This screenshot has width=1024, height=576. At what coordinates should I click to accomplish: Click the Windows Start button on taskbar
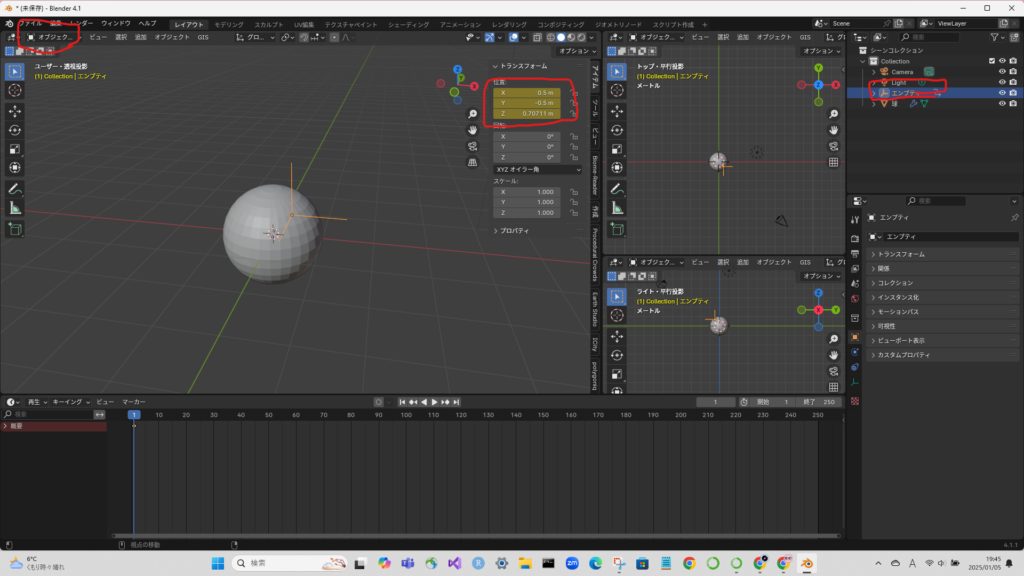coord(217,563)
